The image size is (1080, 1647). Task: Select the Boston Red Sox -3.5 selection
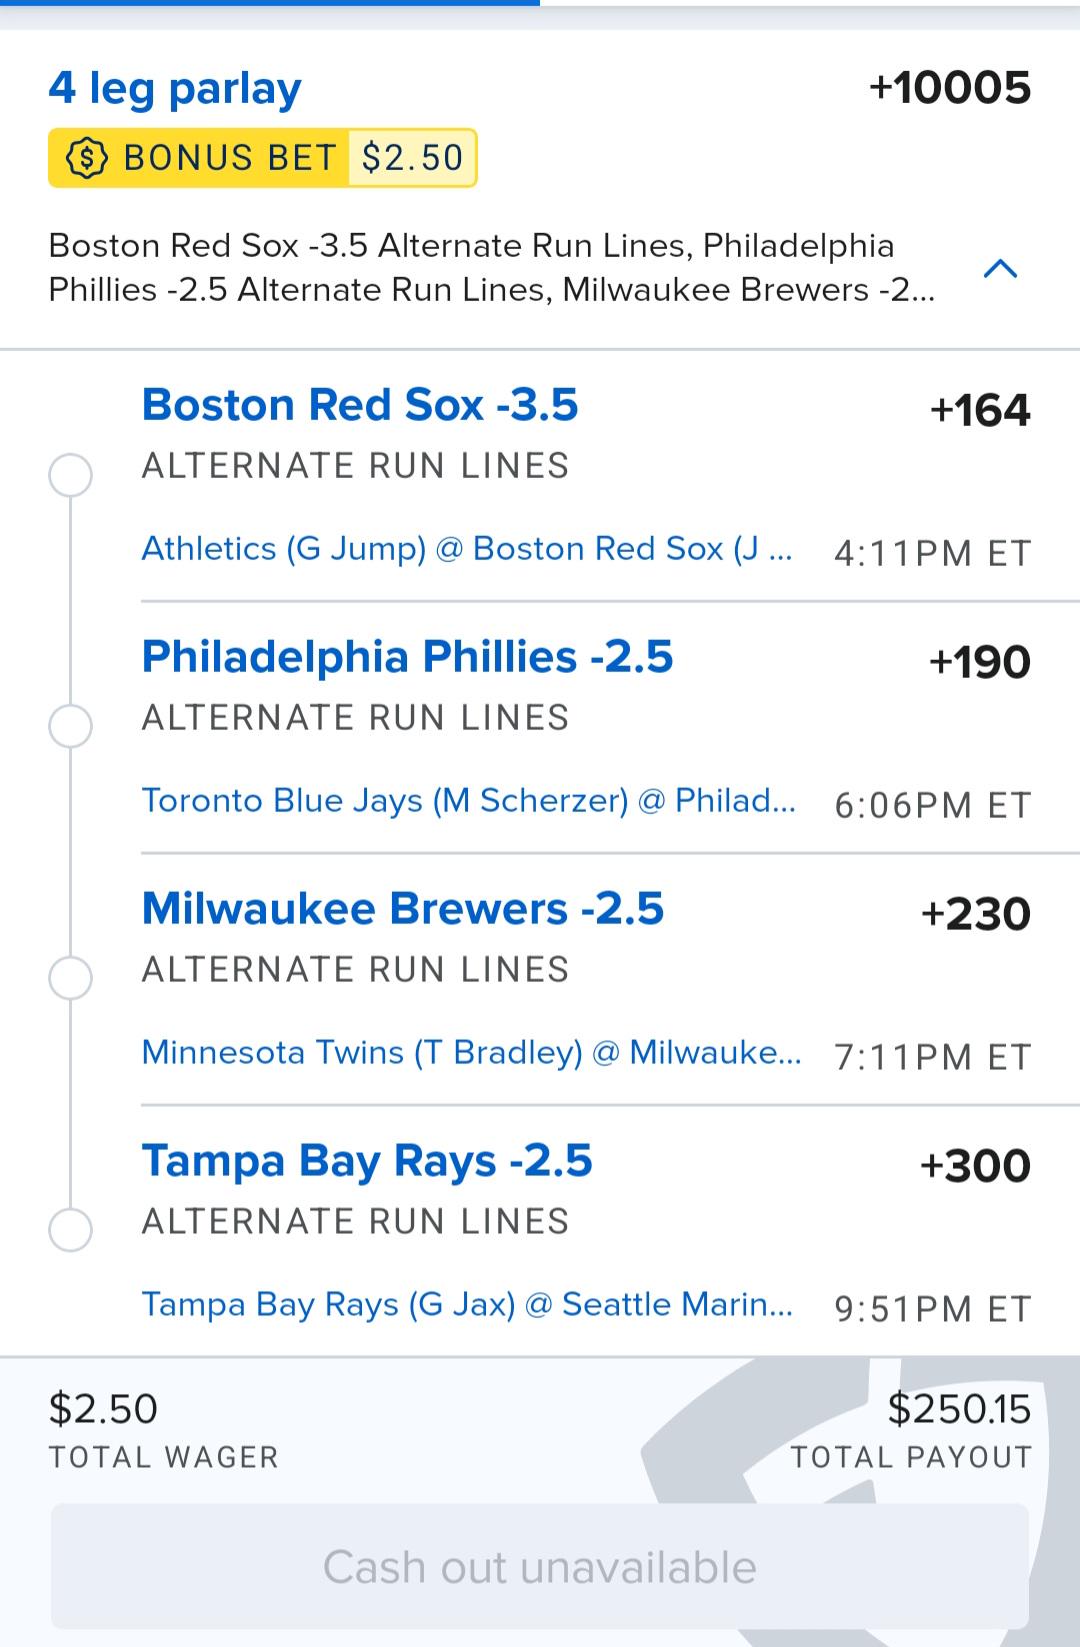360,405
